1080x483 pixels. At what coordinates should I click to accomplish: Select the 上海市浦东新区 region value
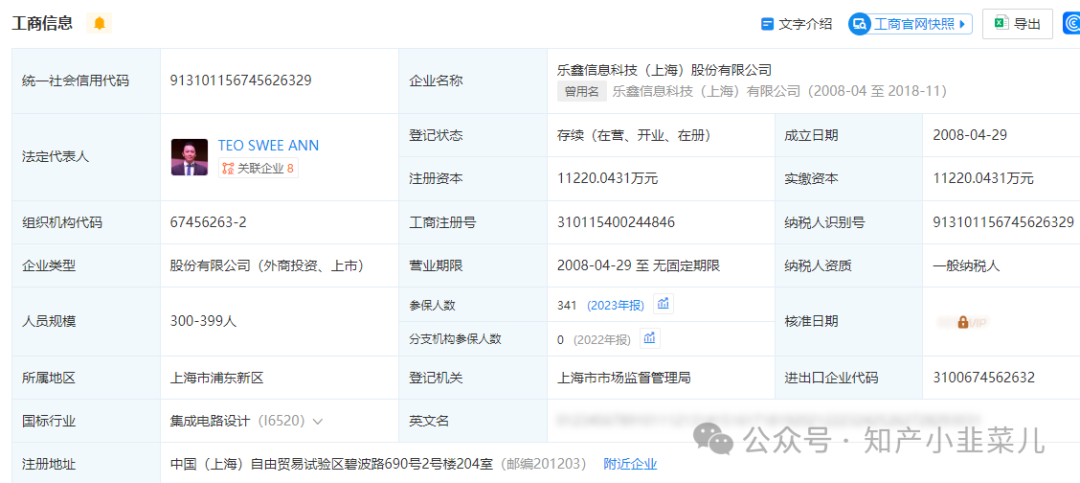(x=217, y=378)
